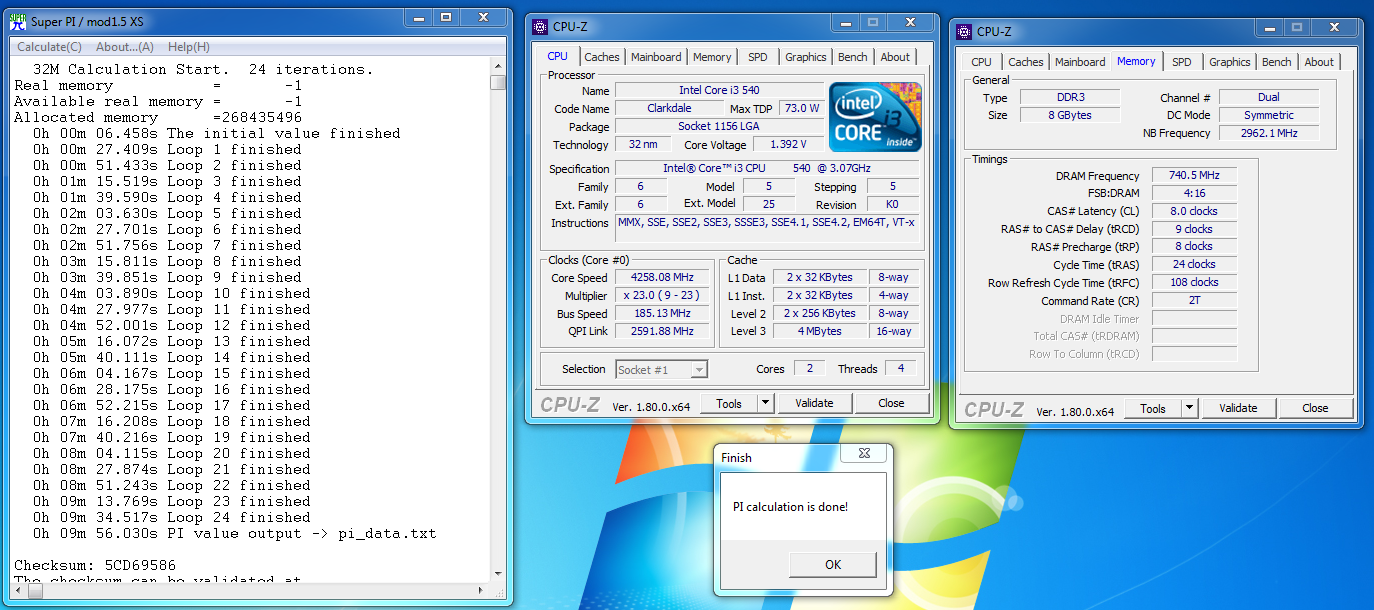Click the 'PI value output -> pi_data.txt' line
Image resolution: width=1374 pixels, height=610 pixels.
pos(235,533)
